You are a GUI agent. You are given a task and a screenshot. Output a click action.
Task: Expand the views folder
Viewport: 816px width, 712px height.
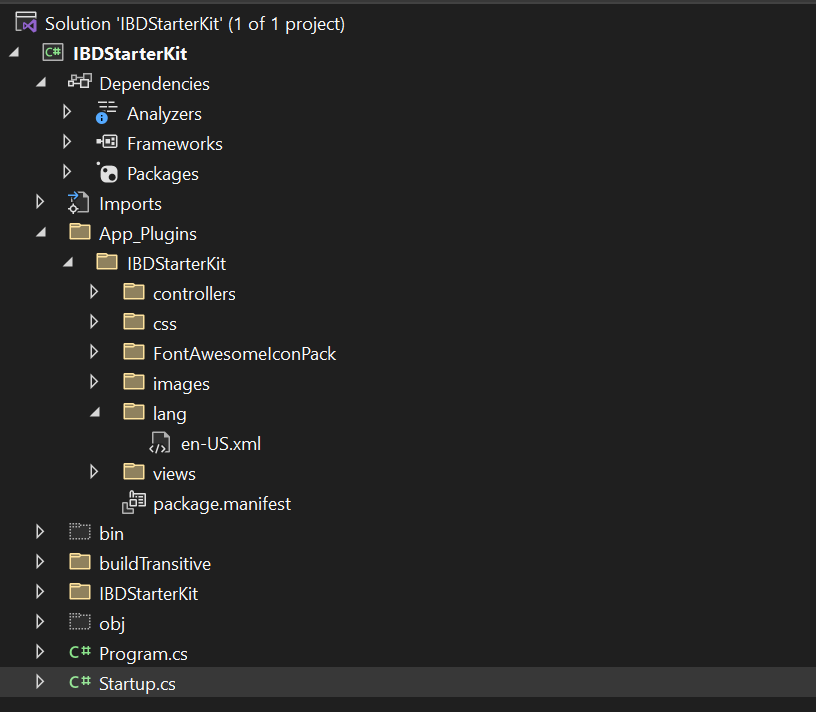(93, 473)
